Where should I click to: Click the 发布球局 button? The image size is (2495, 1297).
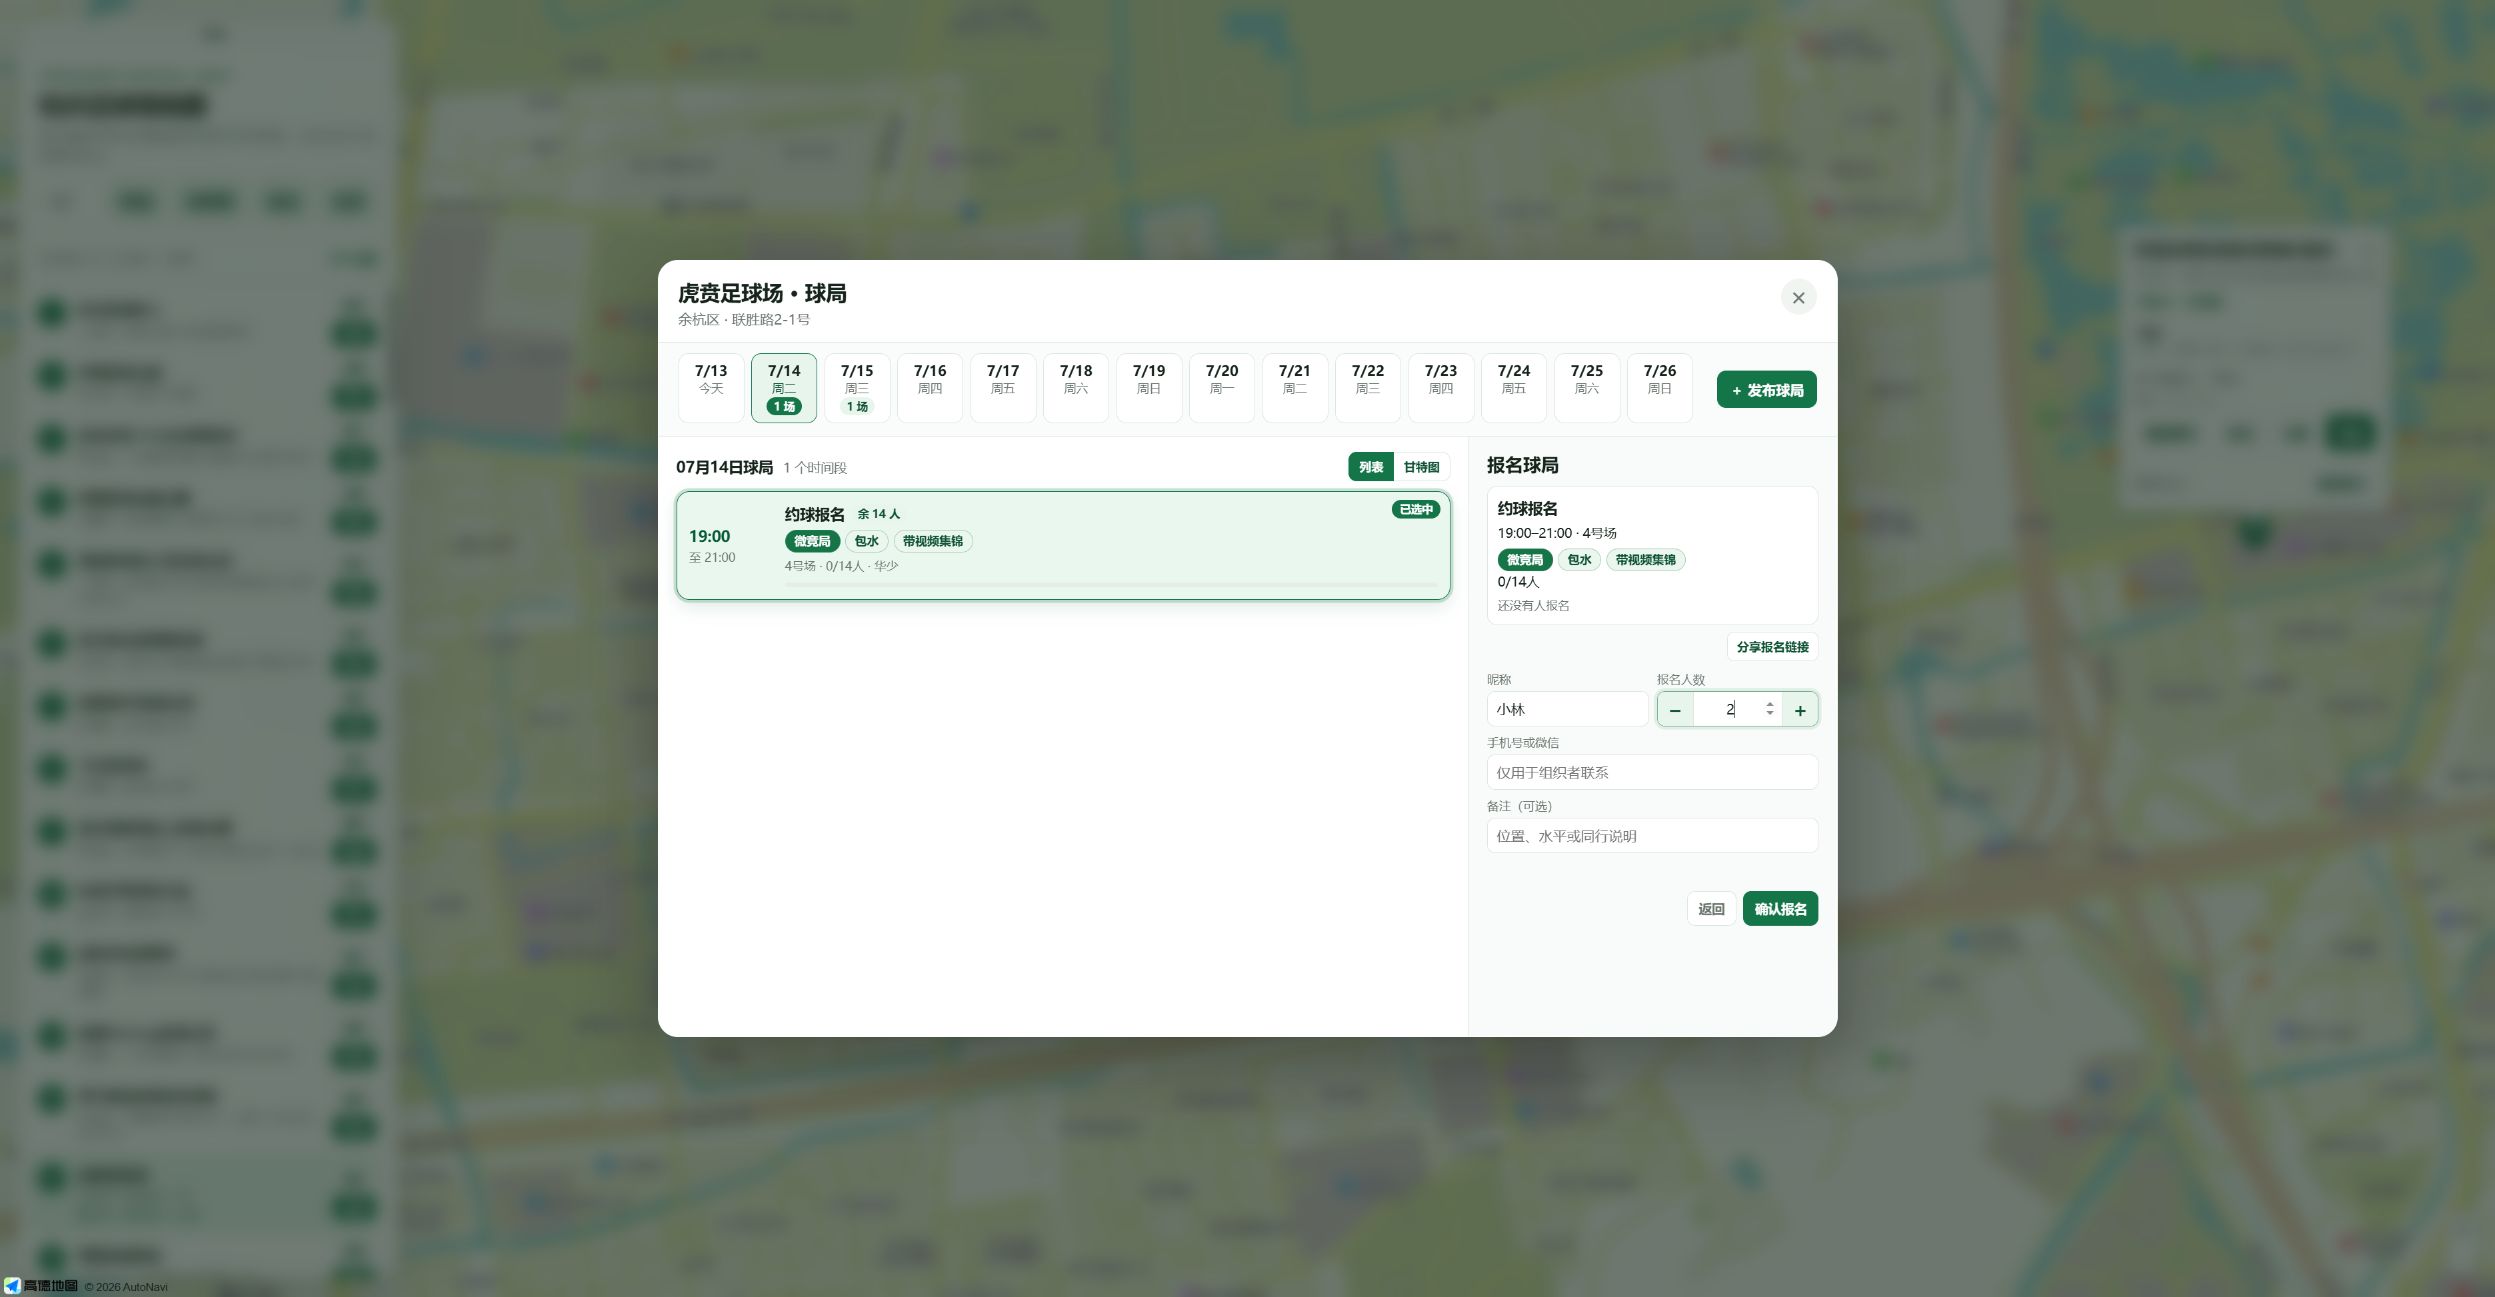(x=1767, y=390)
